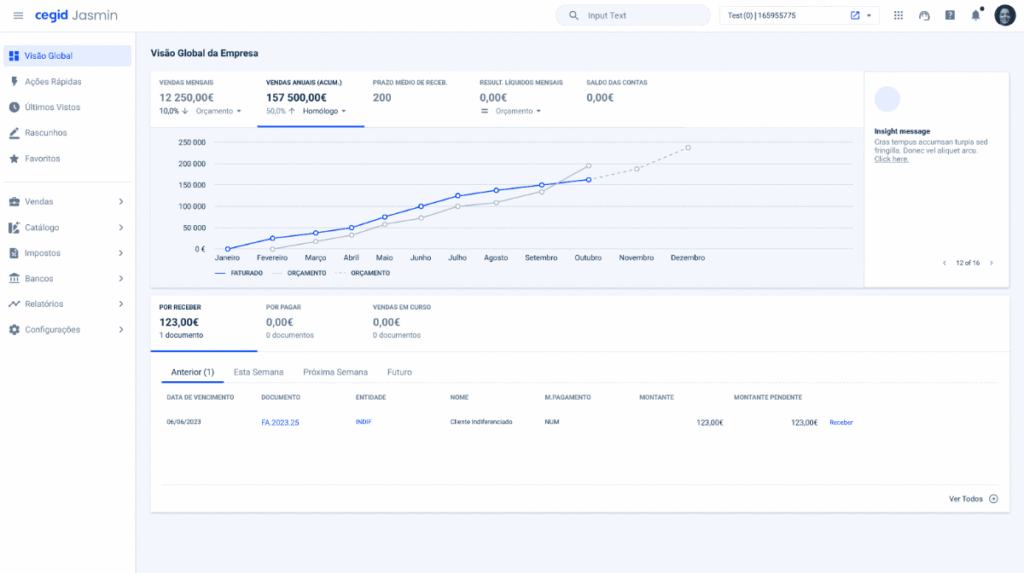The width and height of the screenshot is (1024, 573).
Task: Click the external link icon in the company selector
Action: (855, 16)
